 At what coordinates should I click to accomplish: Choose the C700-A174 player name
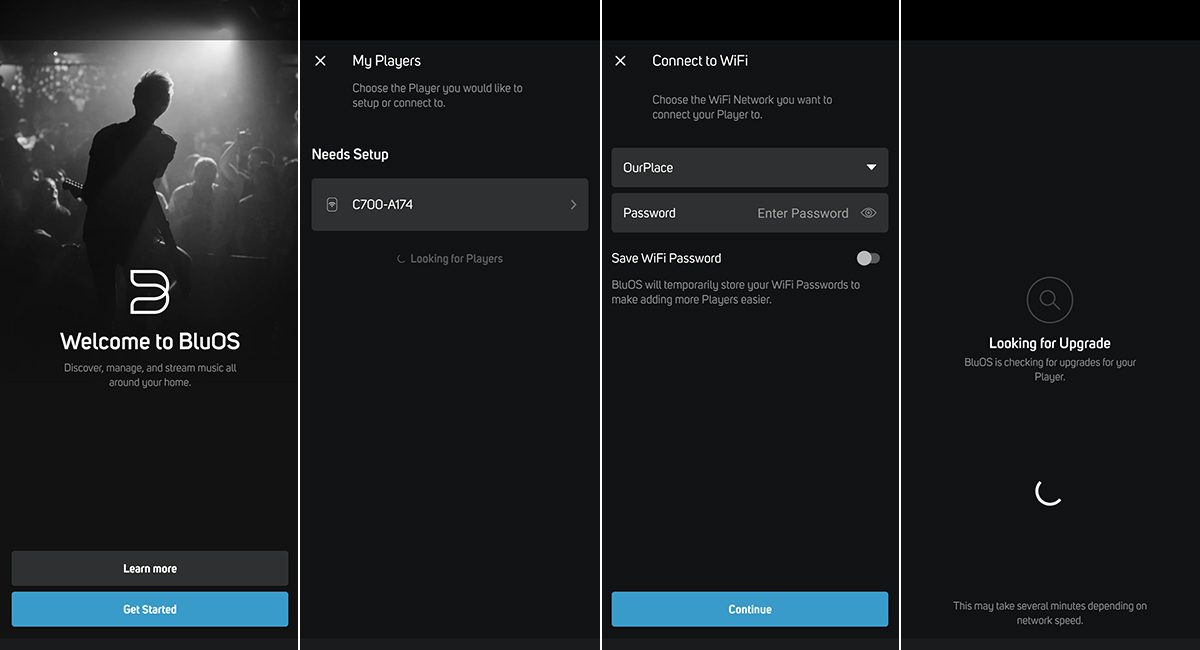pyautogui.click(x=383, y=205)
